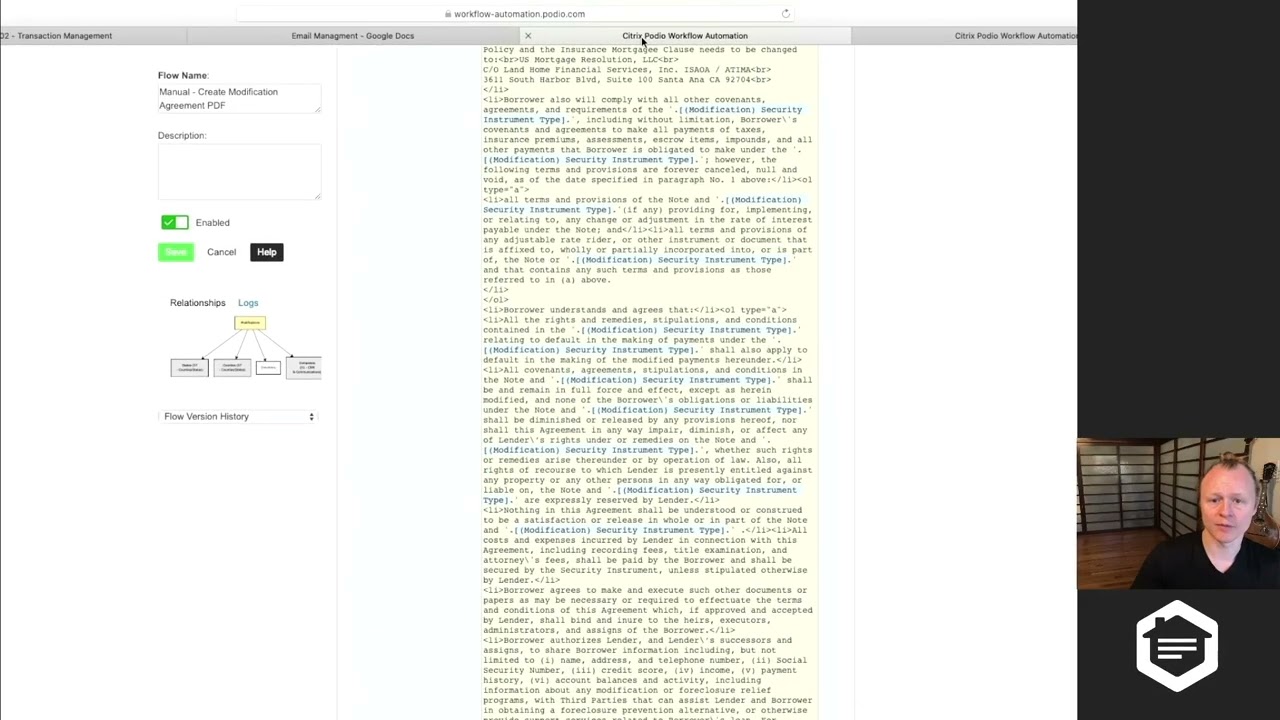Click the HTML template code text area
The width and height of the screenshot is (1280, 720).
point(650,381)
